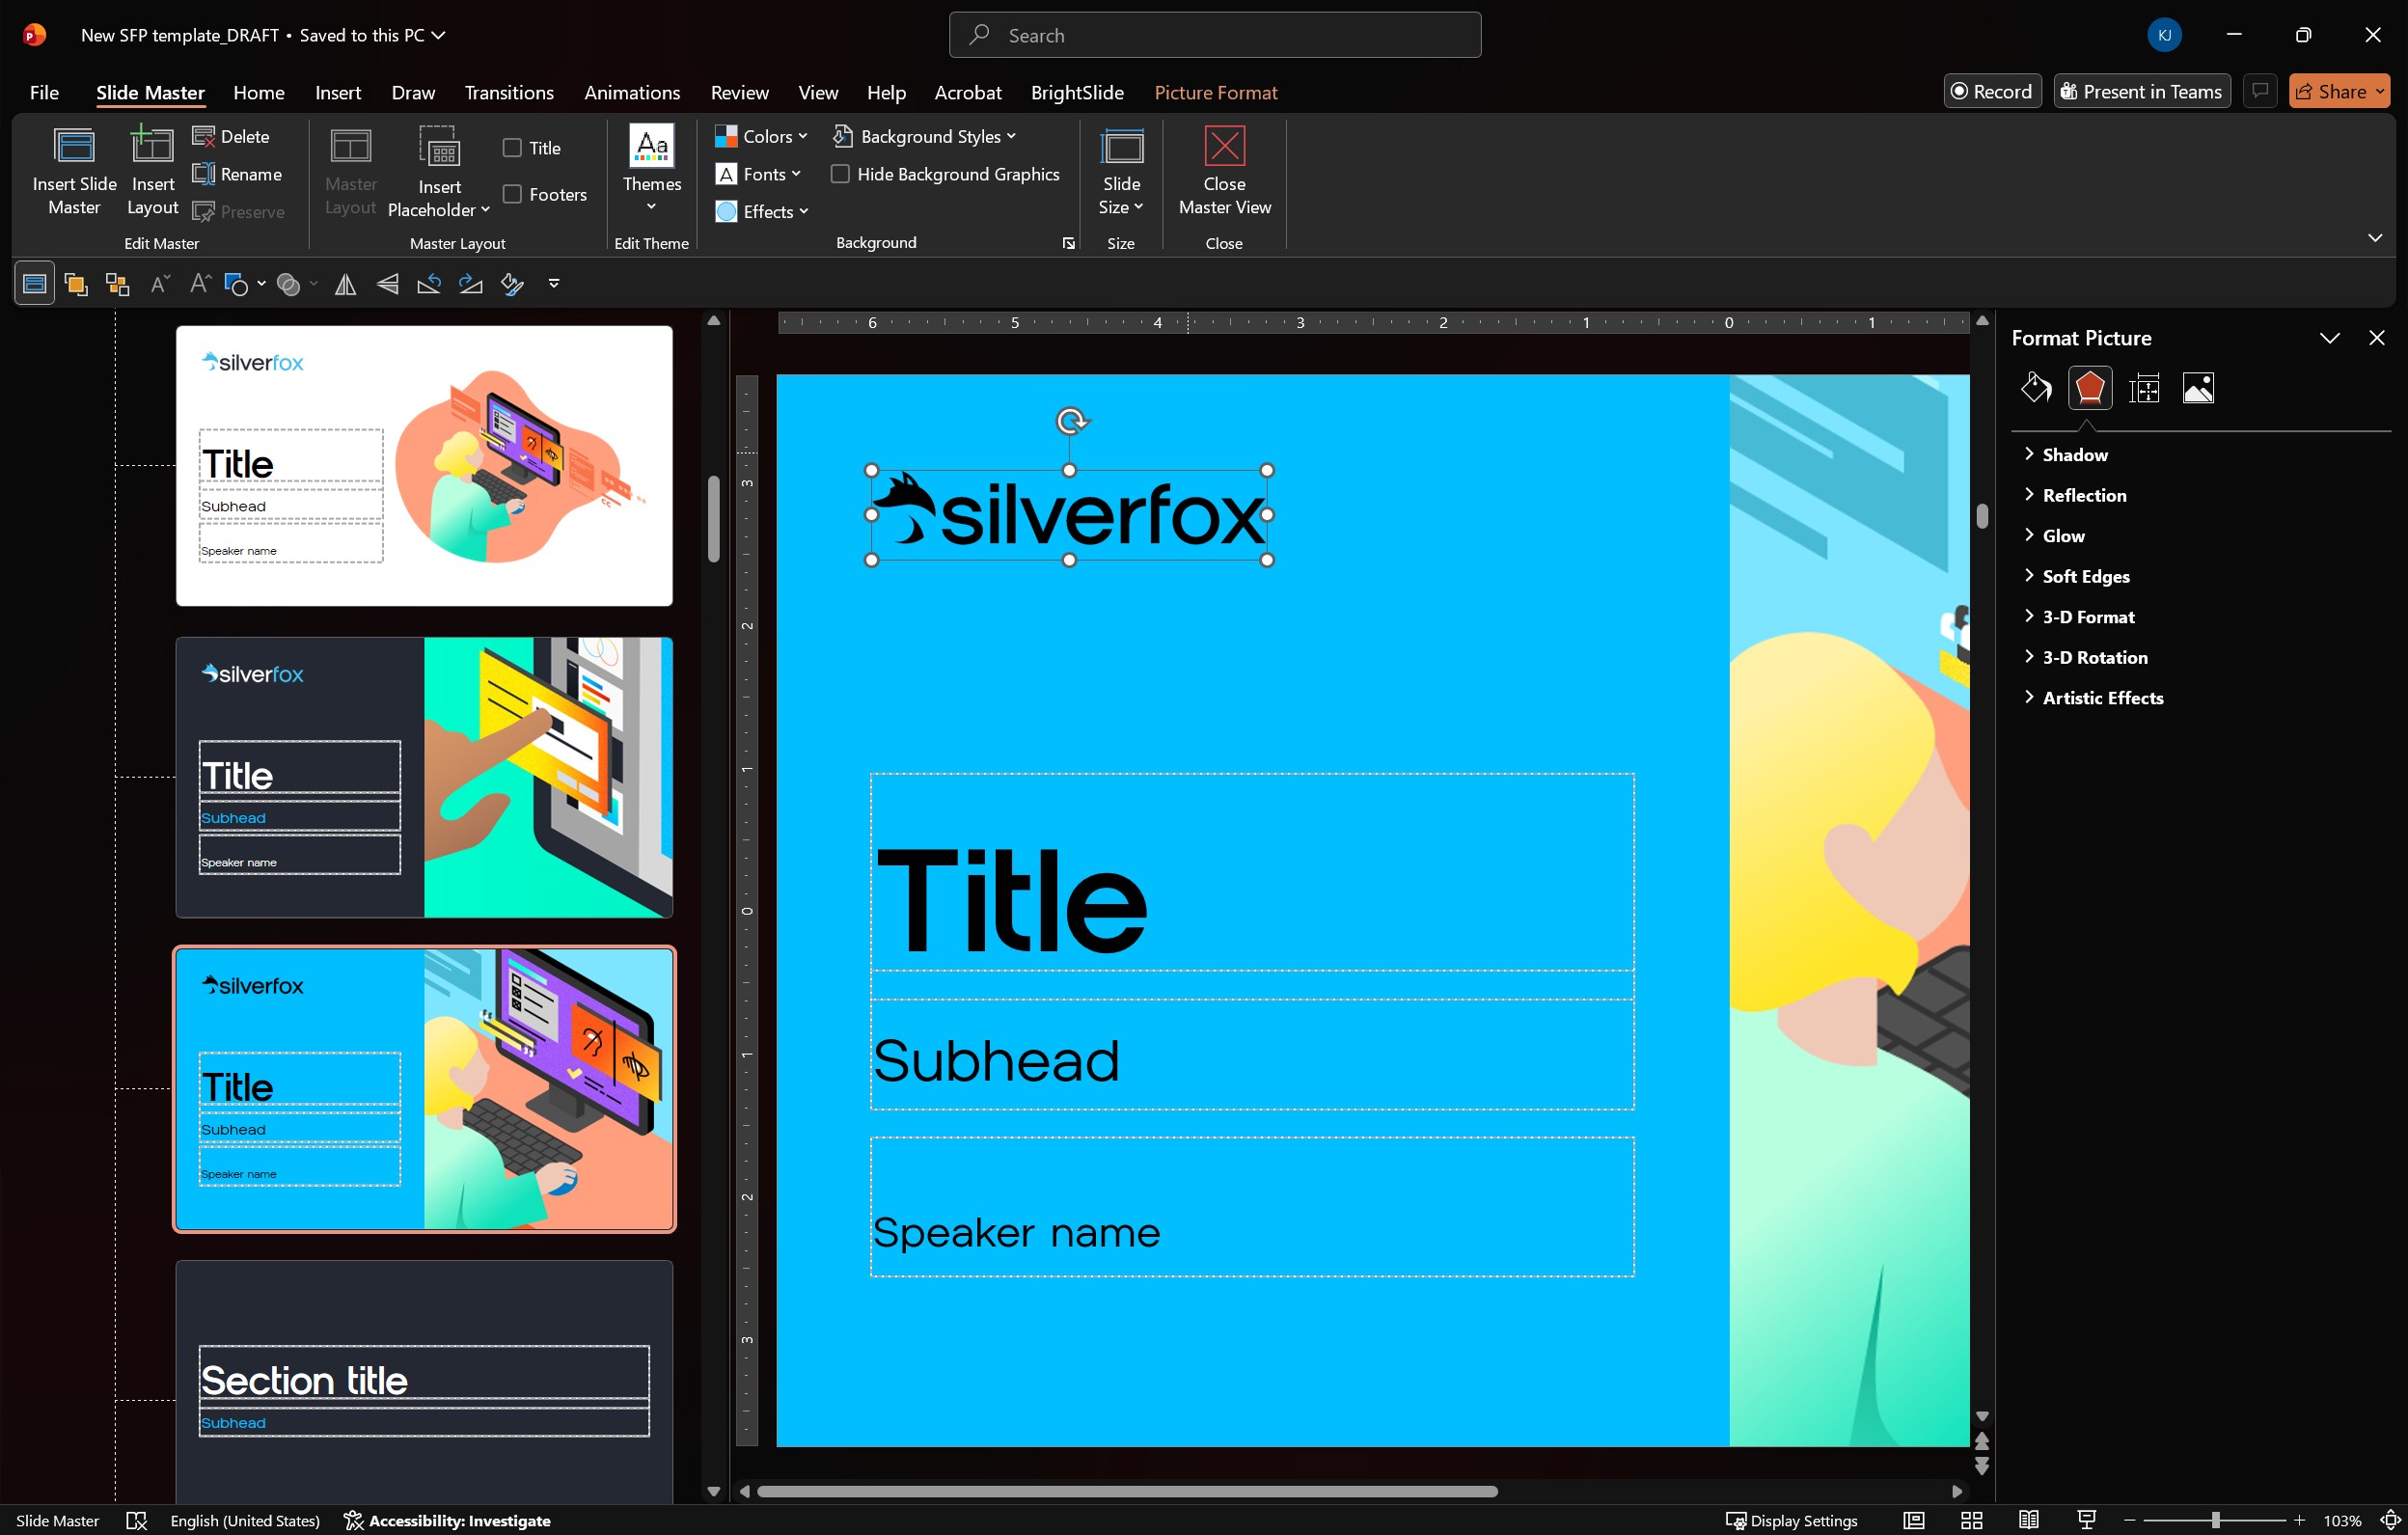Select the Insert Placeholder tool
This screenshot has width=2408, height=1535.
click(x=438, y=171)
